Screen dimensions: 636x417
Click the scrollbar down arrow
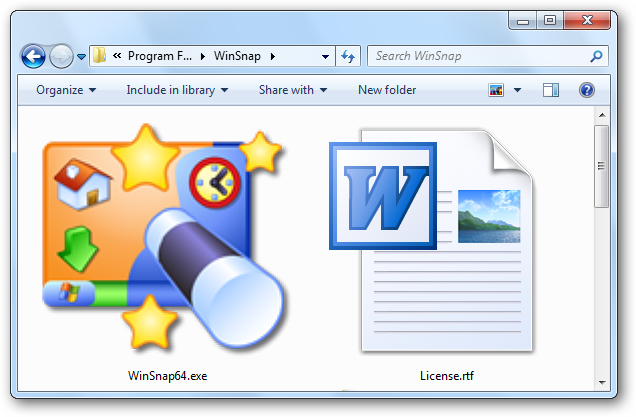point(601,382)
